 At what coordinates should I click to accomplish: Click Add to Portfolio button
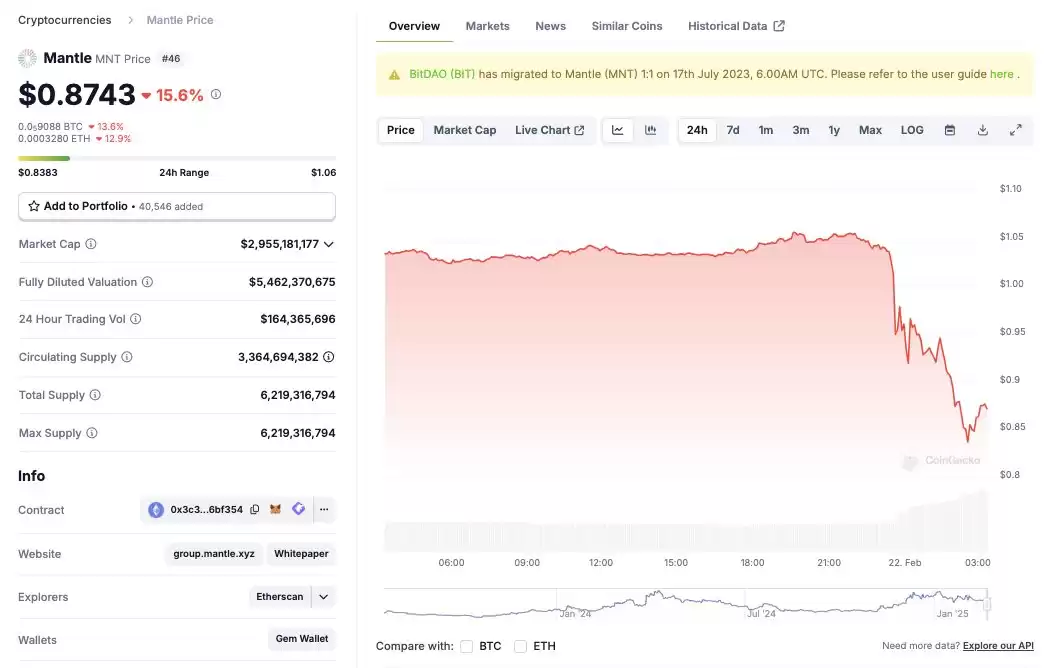177,206
